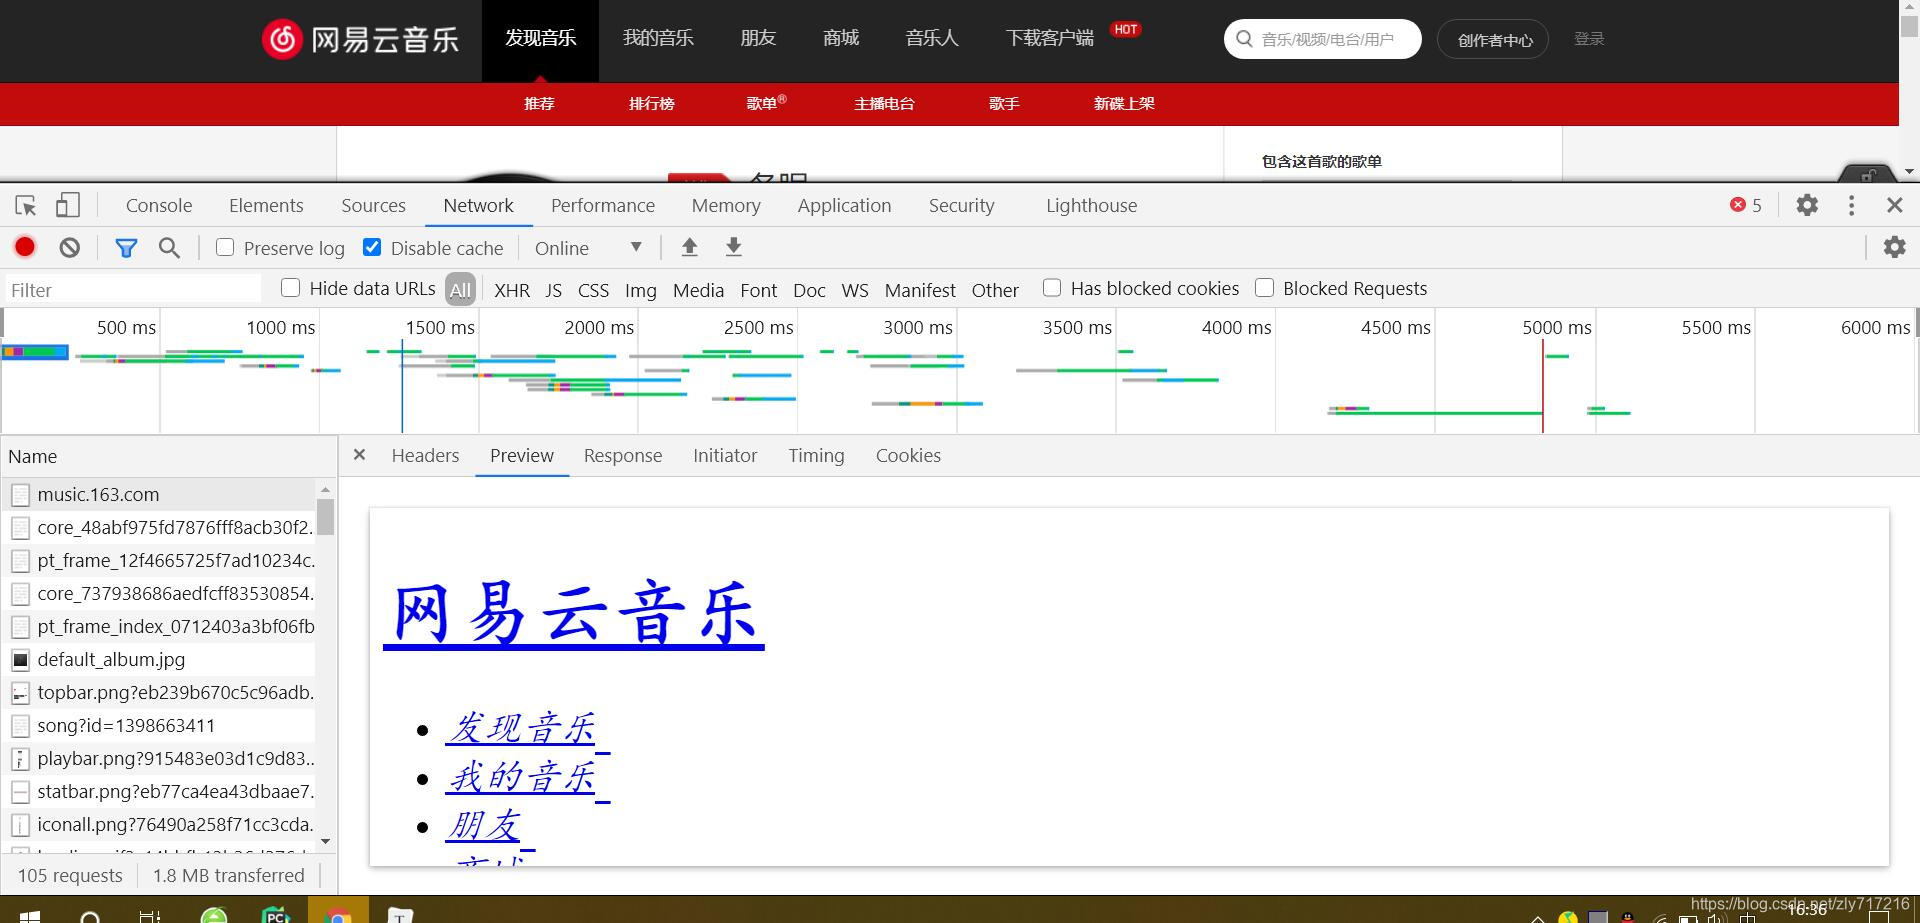Clear network log using the clear icon

68,247
